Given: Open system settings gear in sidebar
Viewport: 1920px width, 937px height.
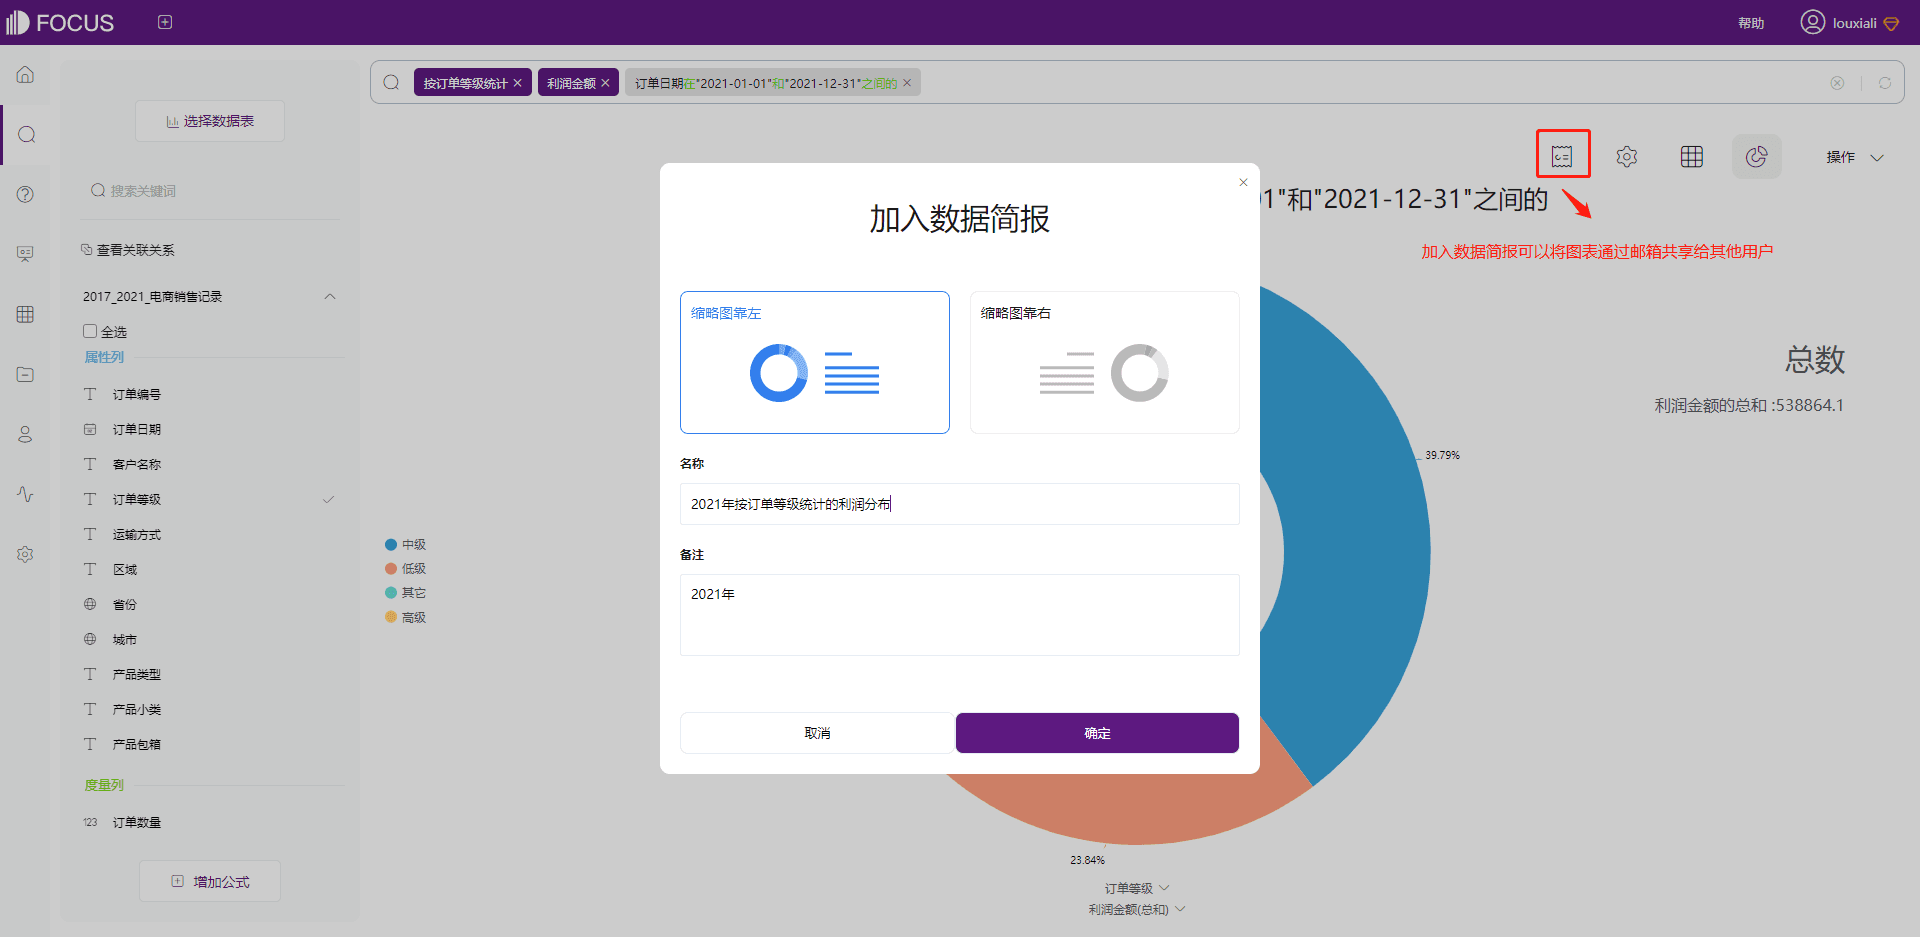Looking at the screenshot, I should tap(26, 554).
